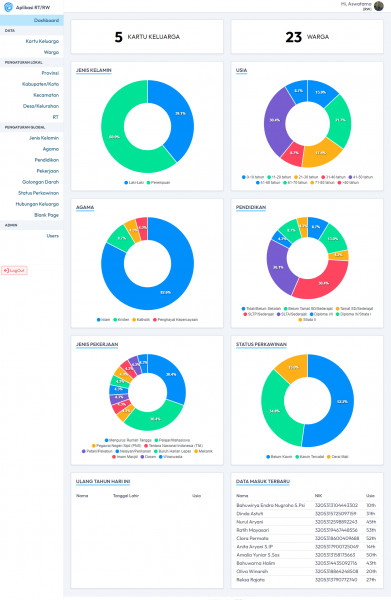Toggle the Cerai Mati legend item
This screenshot has width=391, height=600.
tap(337, 457)
